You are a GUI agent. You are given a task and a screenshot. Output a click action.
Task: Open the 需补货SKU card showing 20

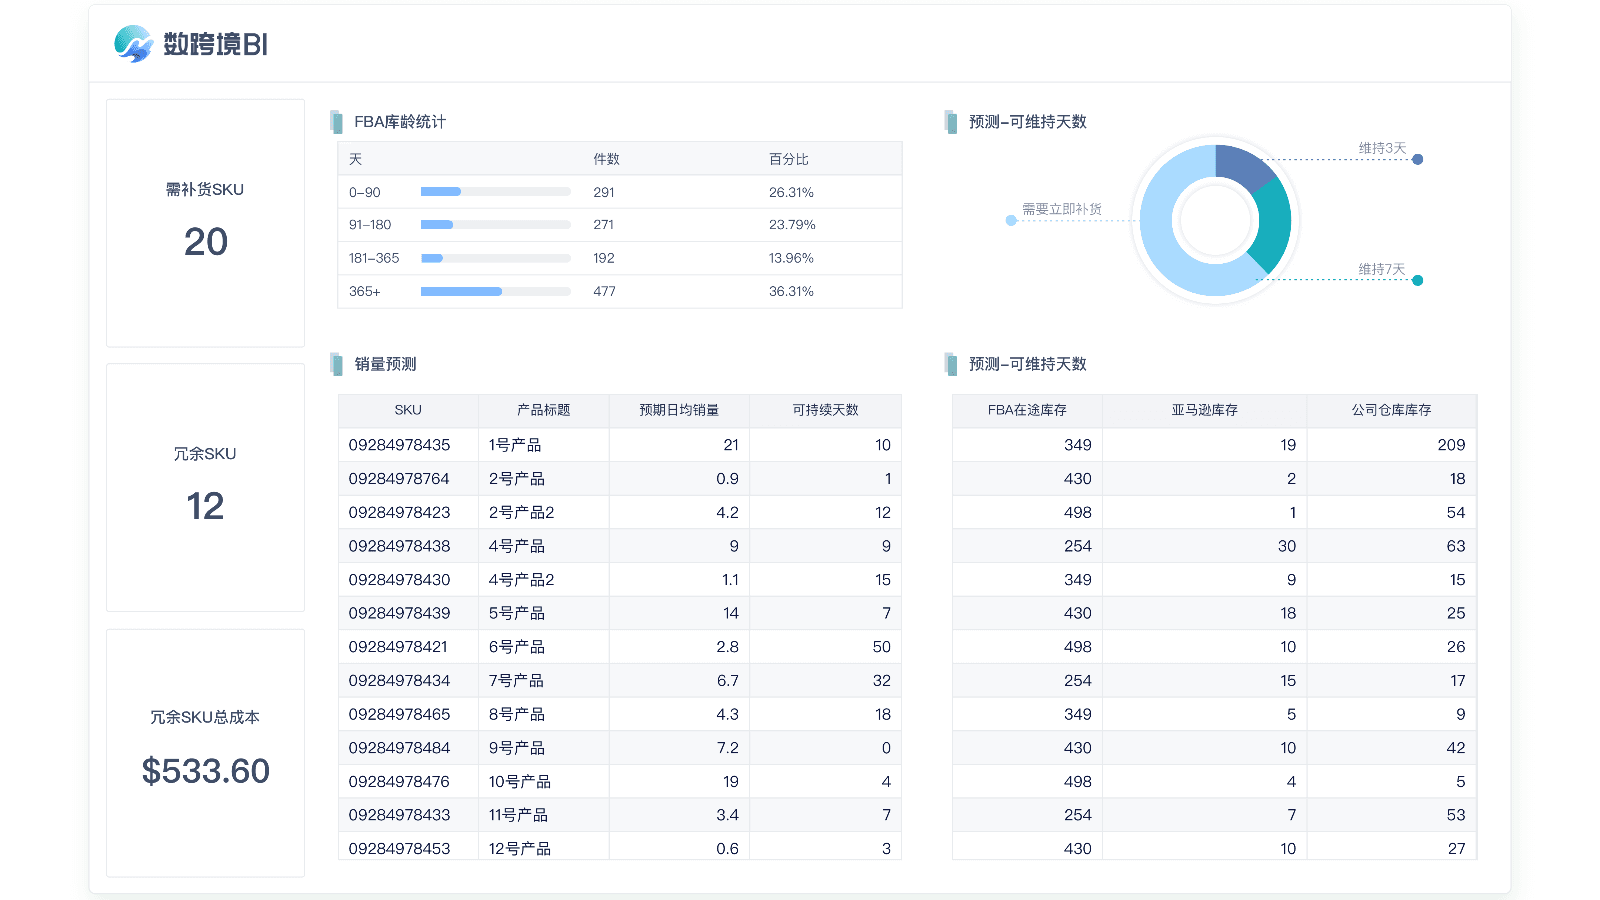click(x=205, y=222)
